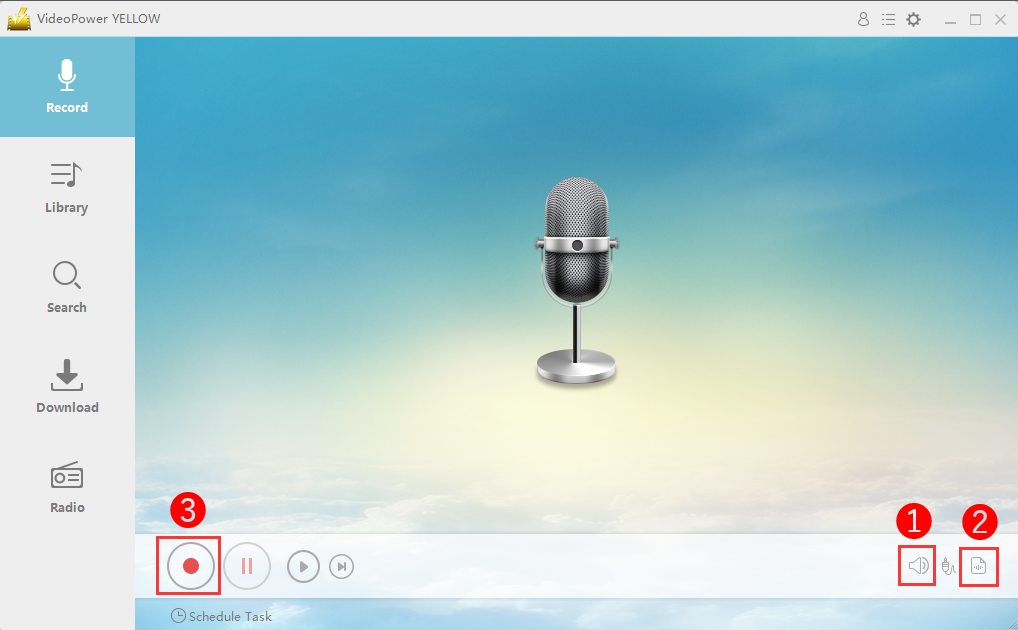Open the Download section
This screenshot has height=630, width=1018.
(67, 387)
